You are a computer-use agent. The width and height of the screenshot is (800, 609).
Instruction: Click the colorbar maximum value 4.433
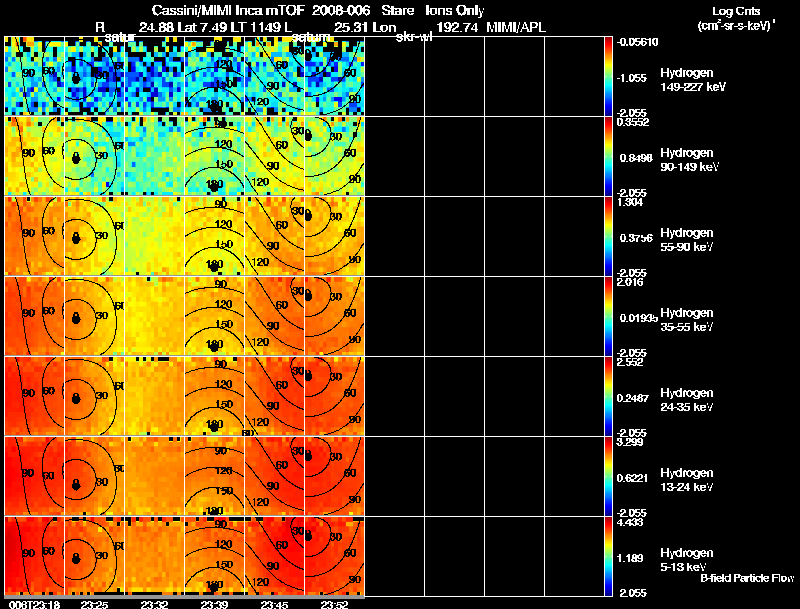point(630,522)
